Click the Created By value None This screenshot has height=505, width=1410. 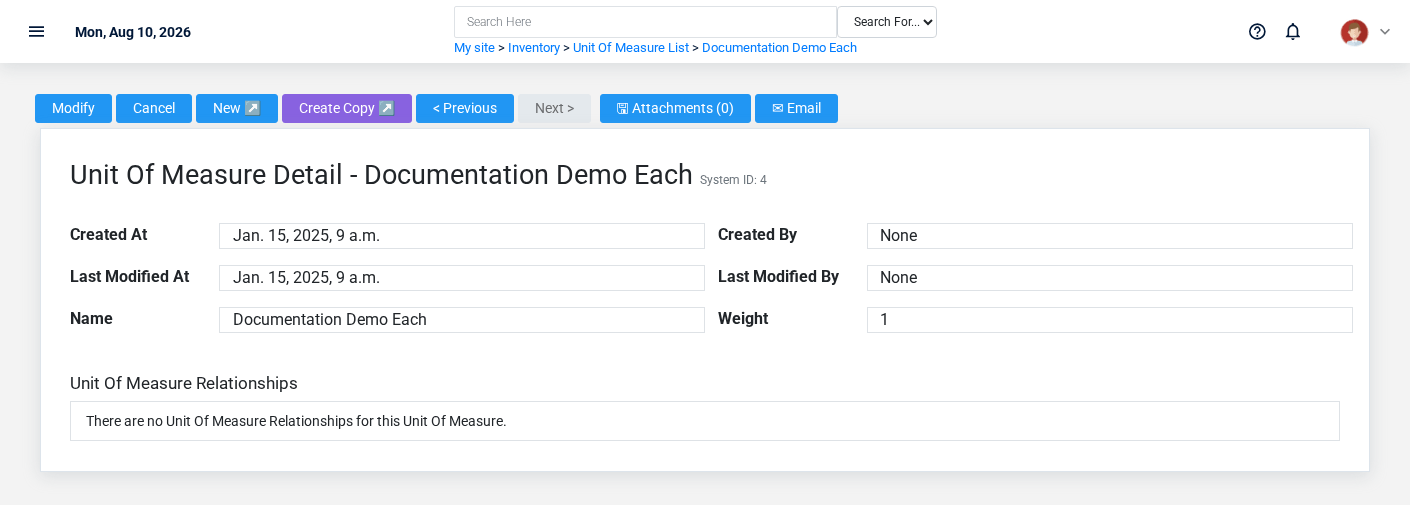point(1110,236)
